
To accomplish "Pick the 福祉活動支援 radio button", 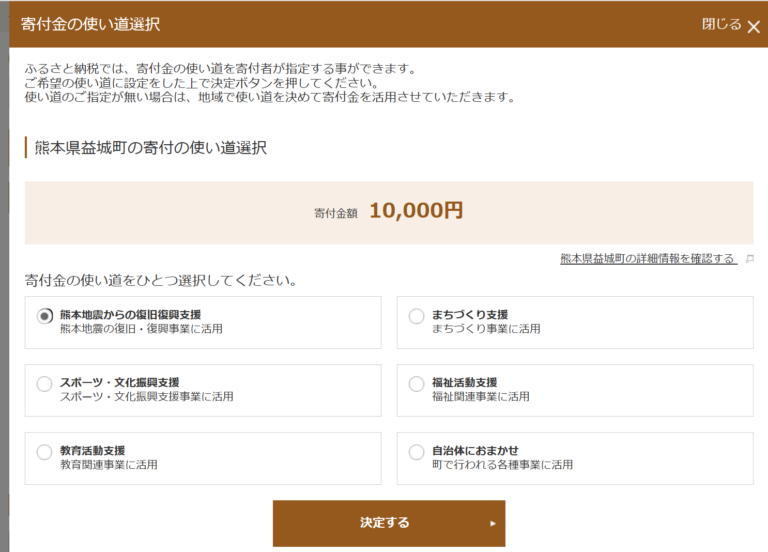I will pos(416,384).
